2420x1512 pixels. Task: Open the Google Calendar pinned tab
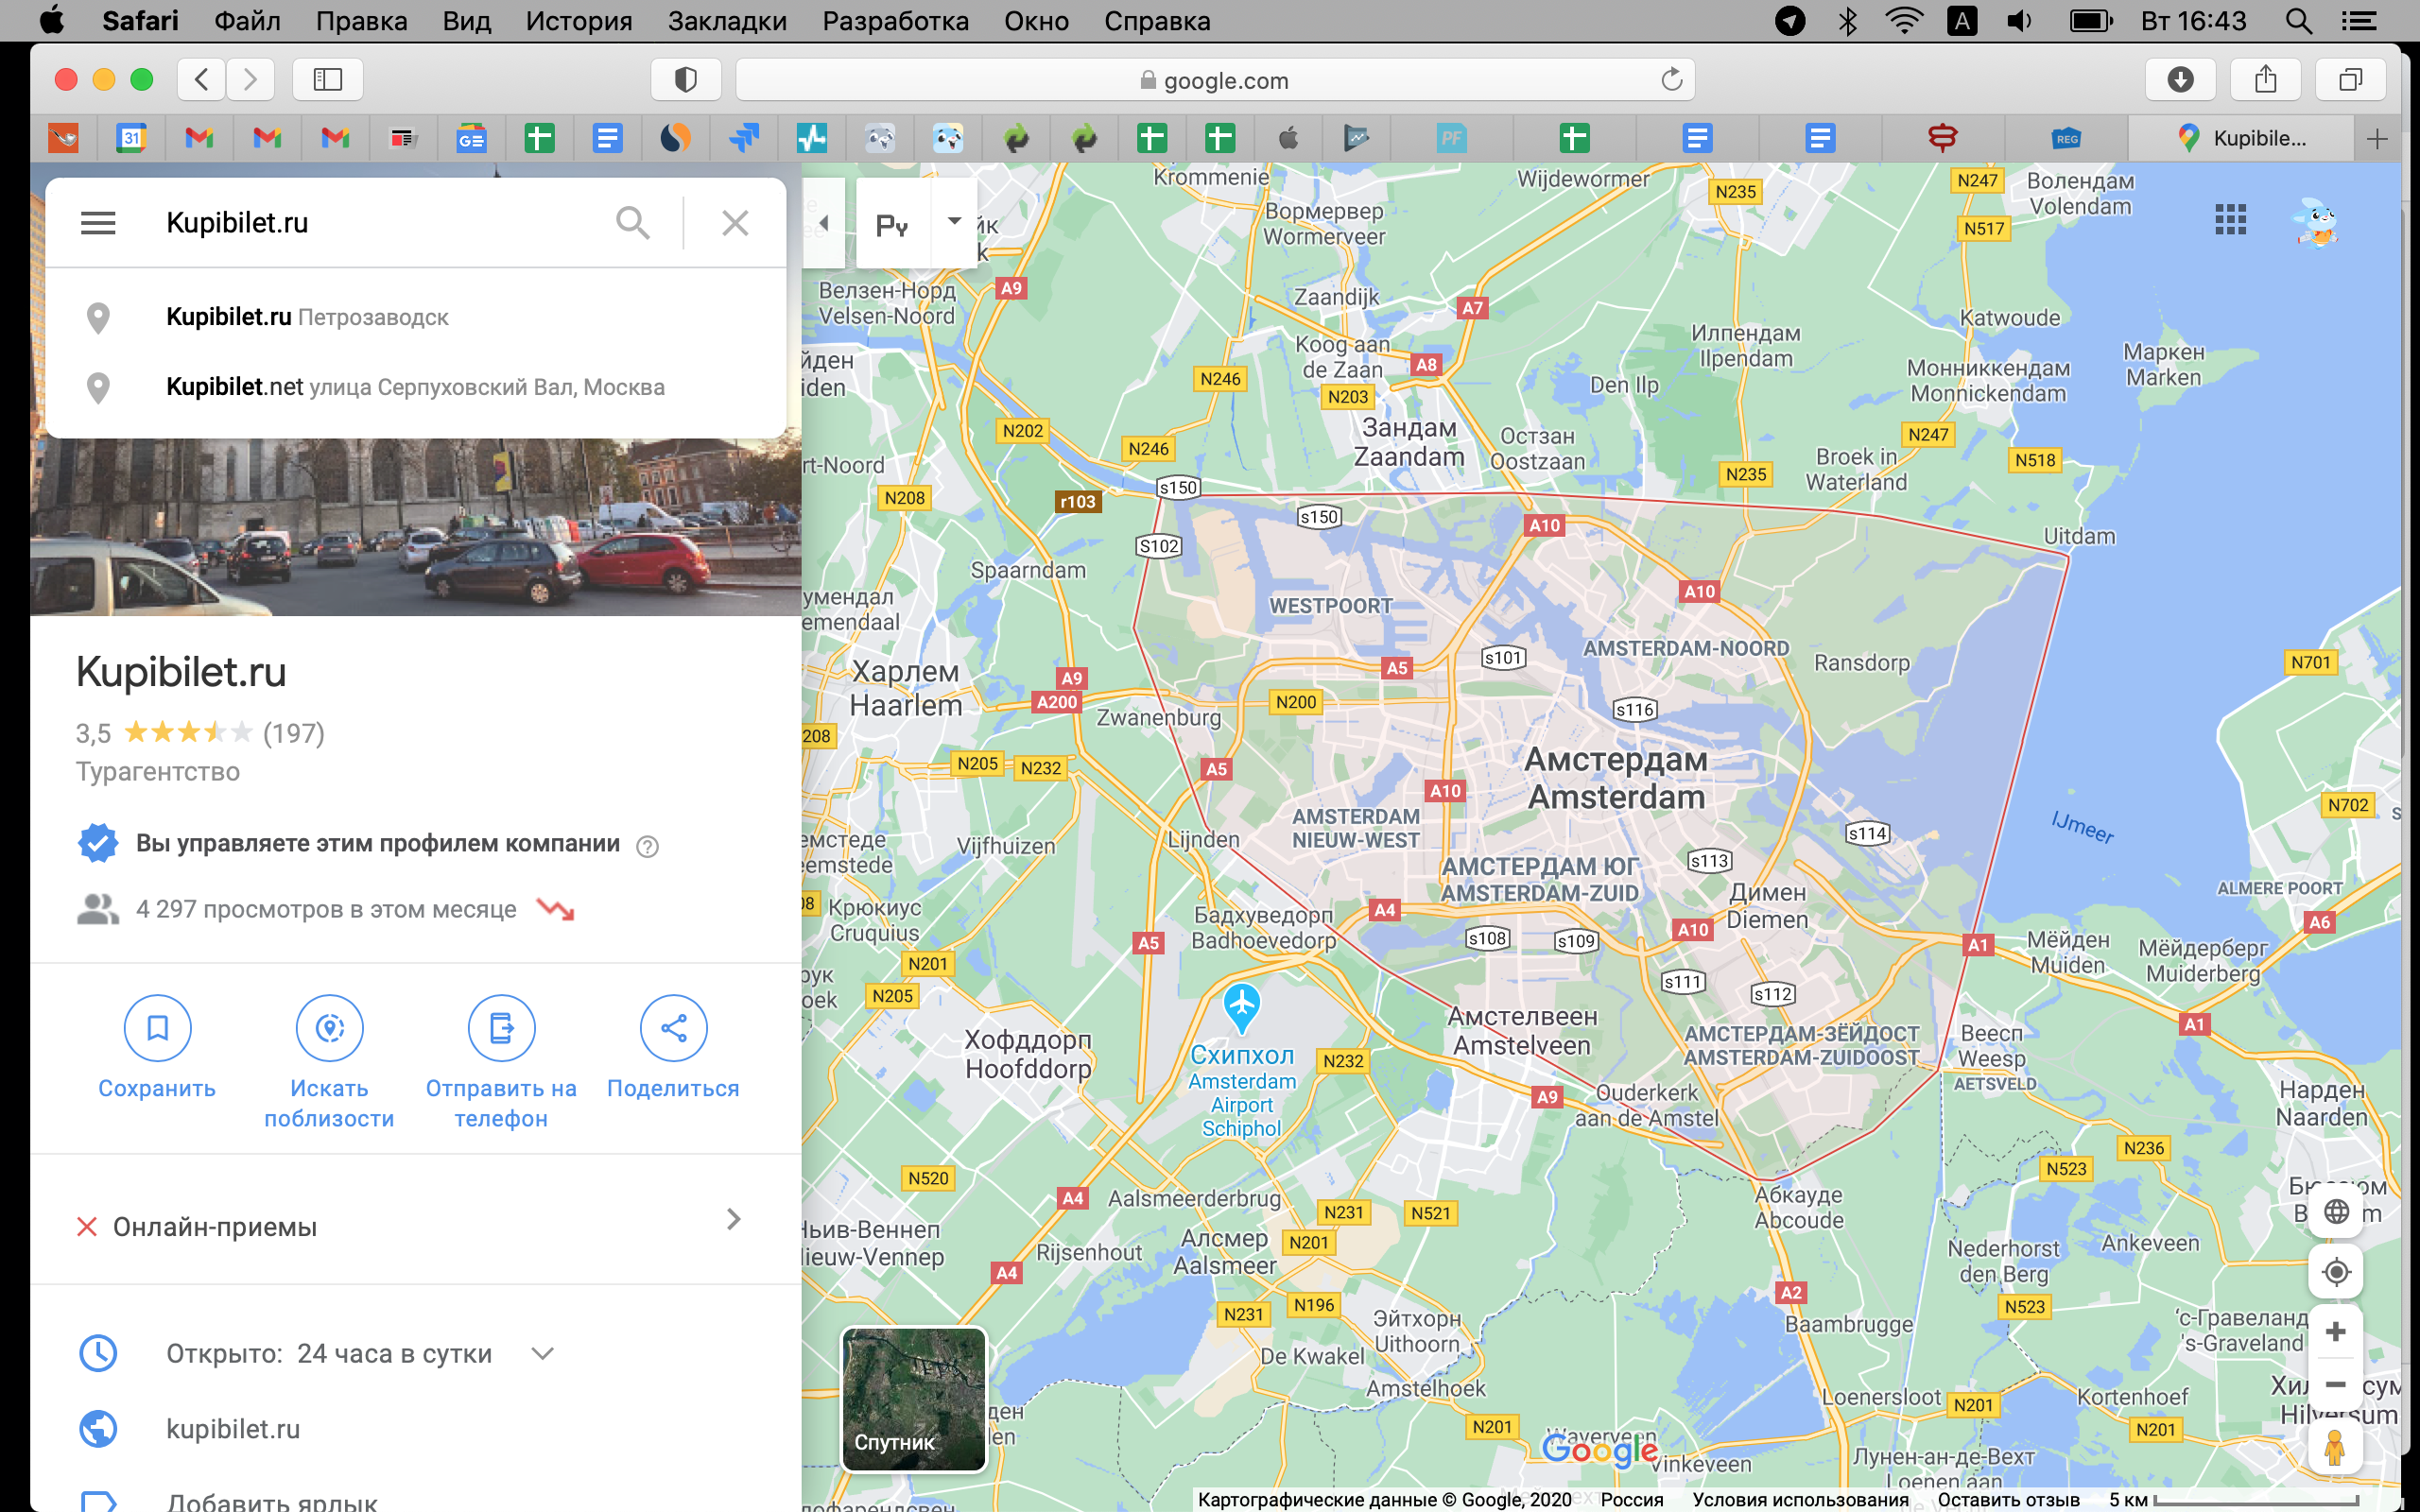click(x=131, y=138)
